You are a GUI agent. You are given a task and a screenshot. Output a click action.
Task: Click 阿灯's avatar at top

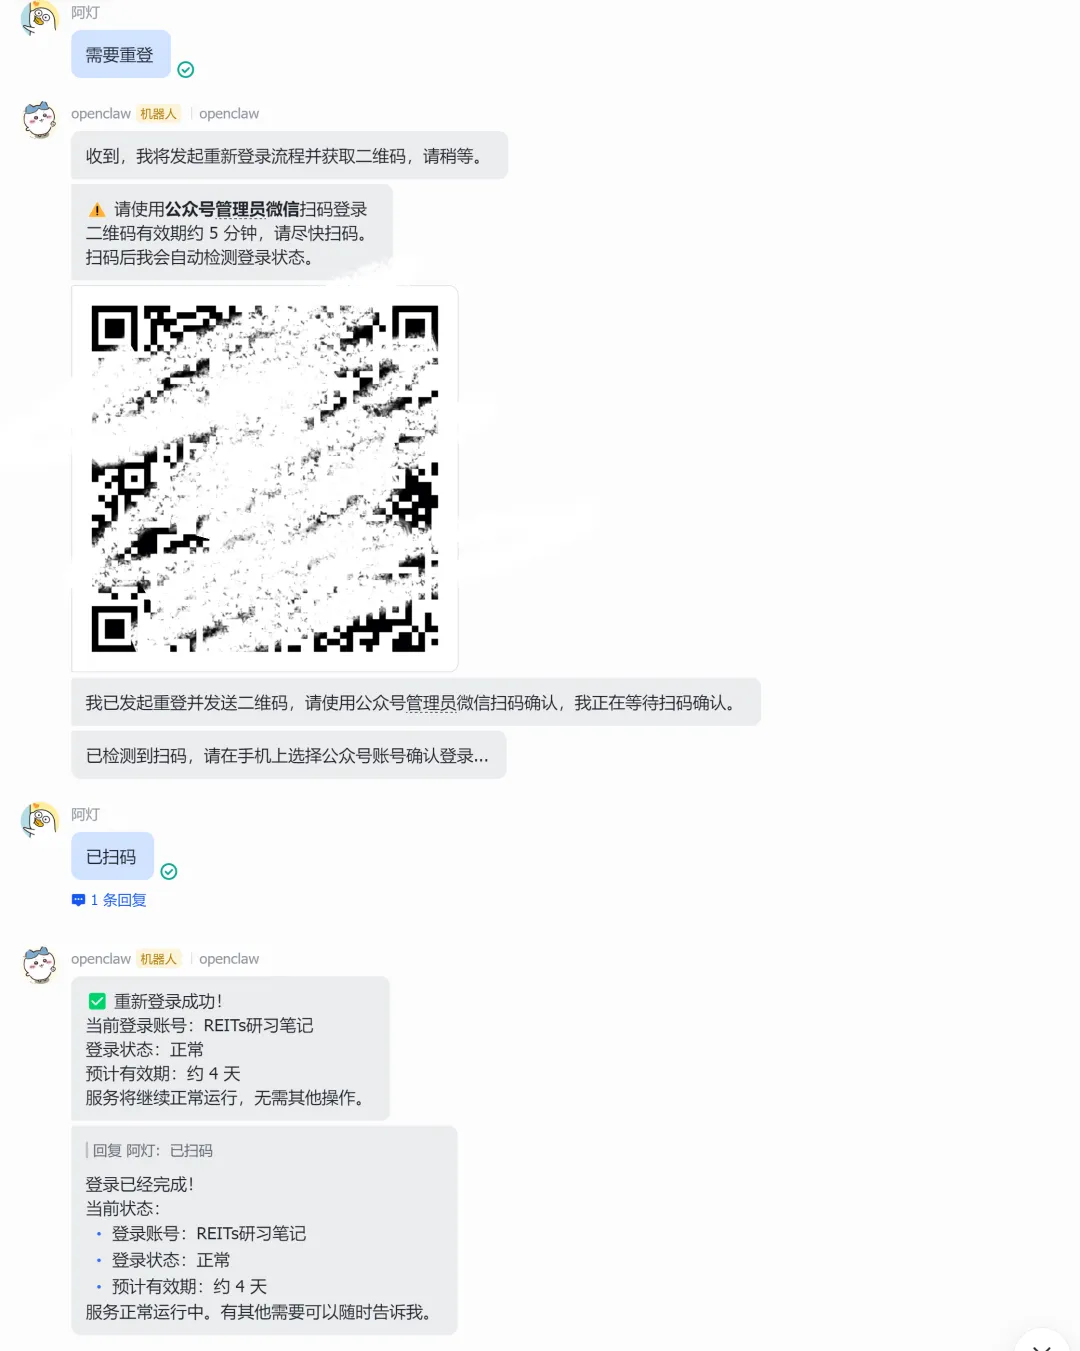pyautogui.click(x=40, y=17)
